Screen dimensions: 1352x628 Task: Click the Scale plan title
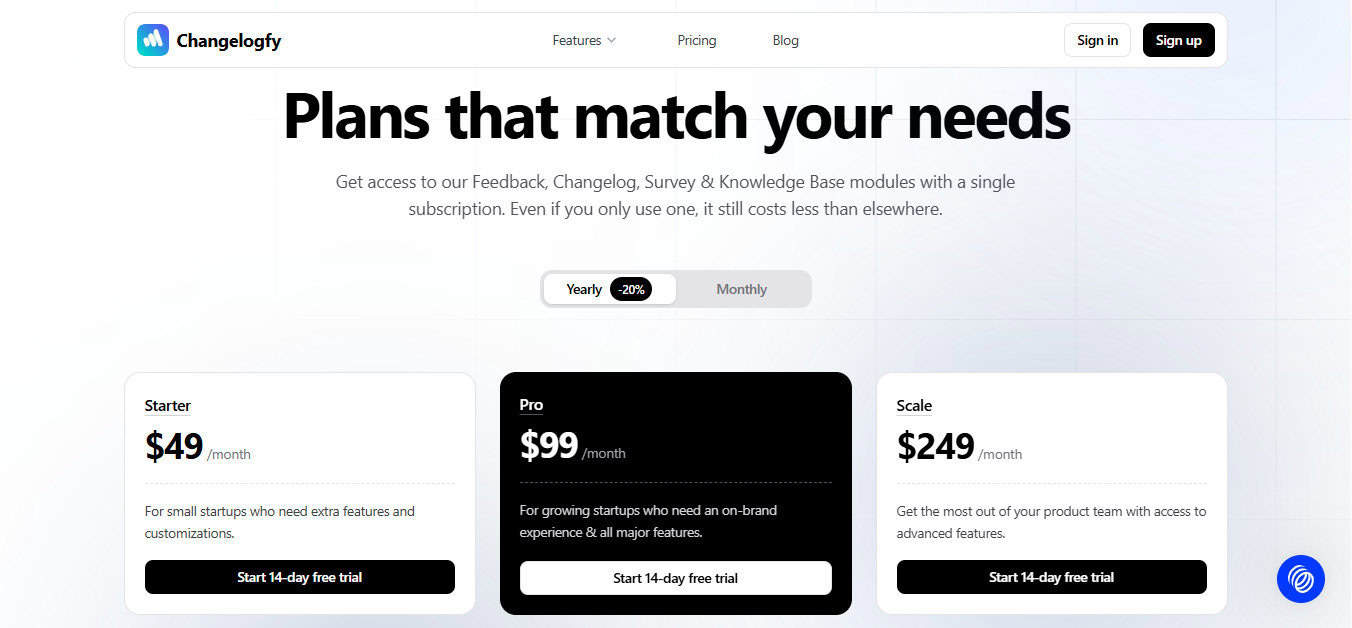(x=914, y=406)
